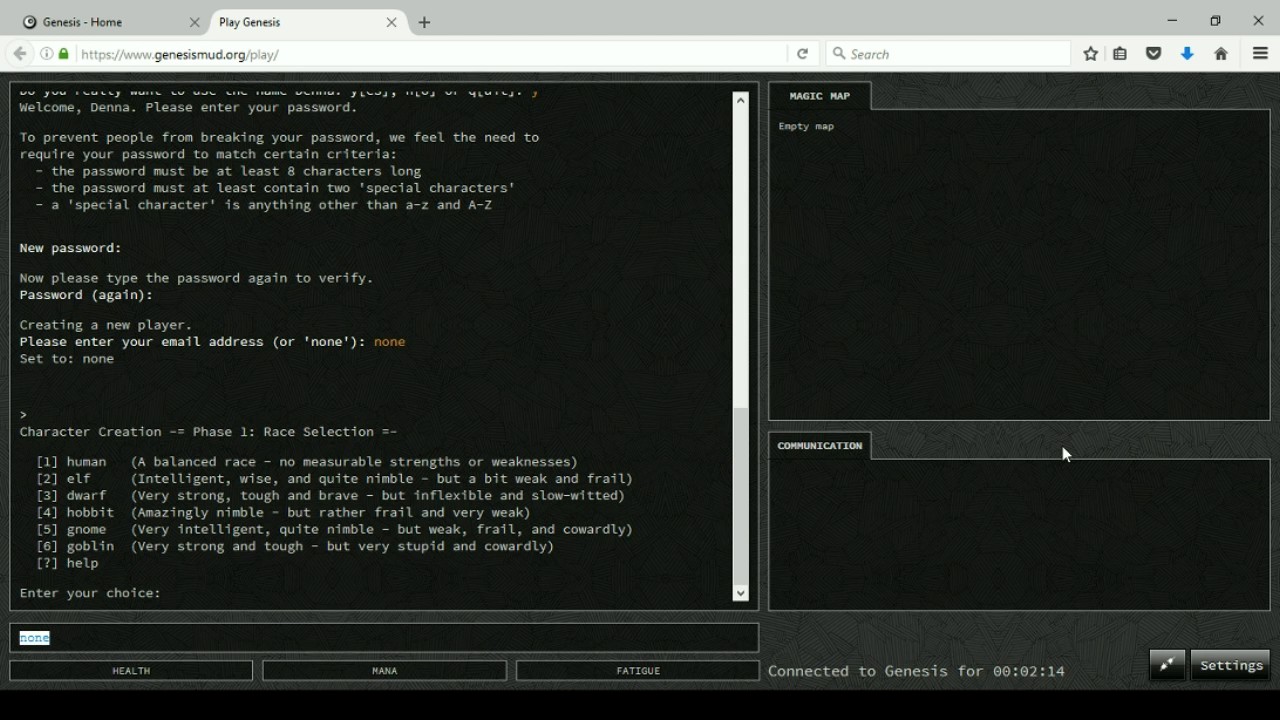1280x720 pixels.
Task: Click the MANA status bar
Action: 385,671
